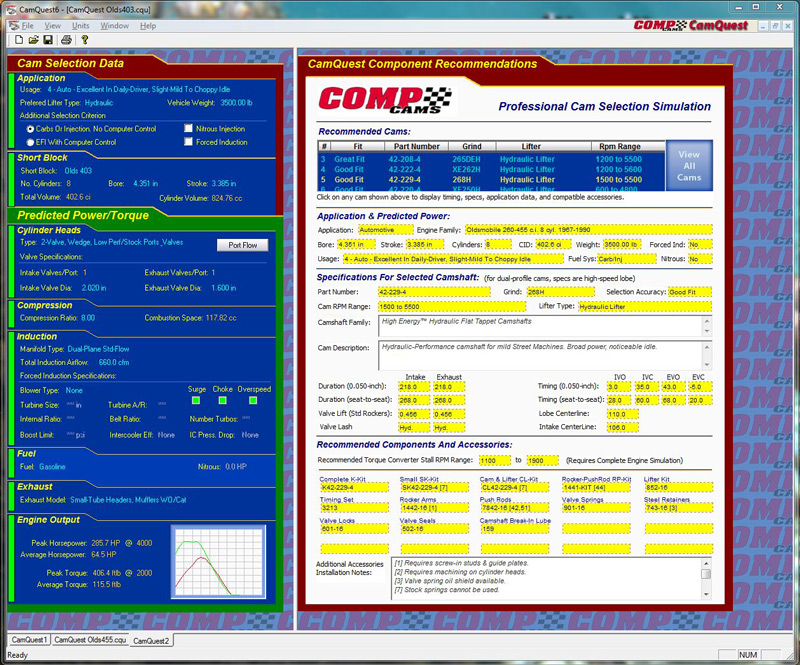Switch to the CamQuest2 tab
Screen dimensions: 800x665
point(151,641)
